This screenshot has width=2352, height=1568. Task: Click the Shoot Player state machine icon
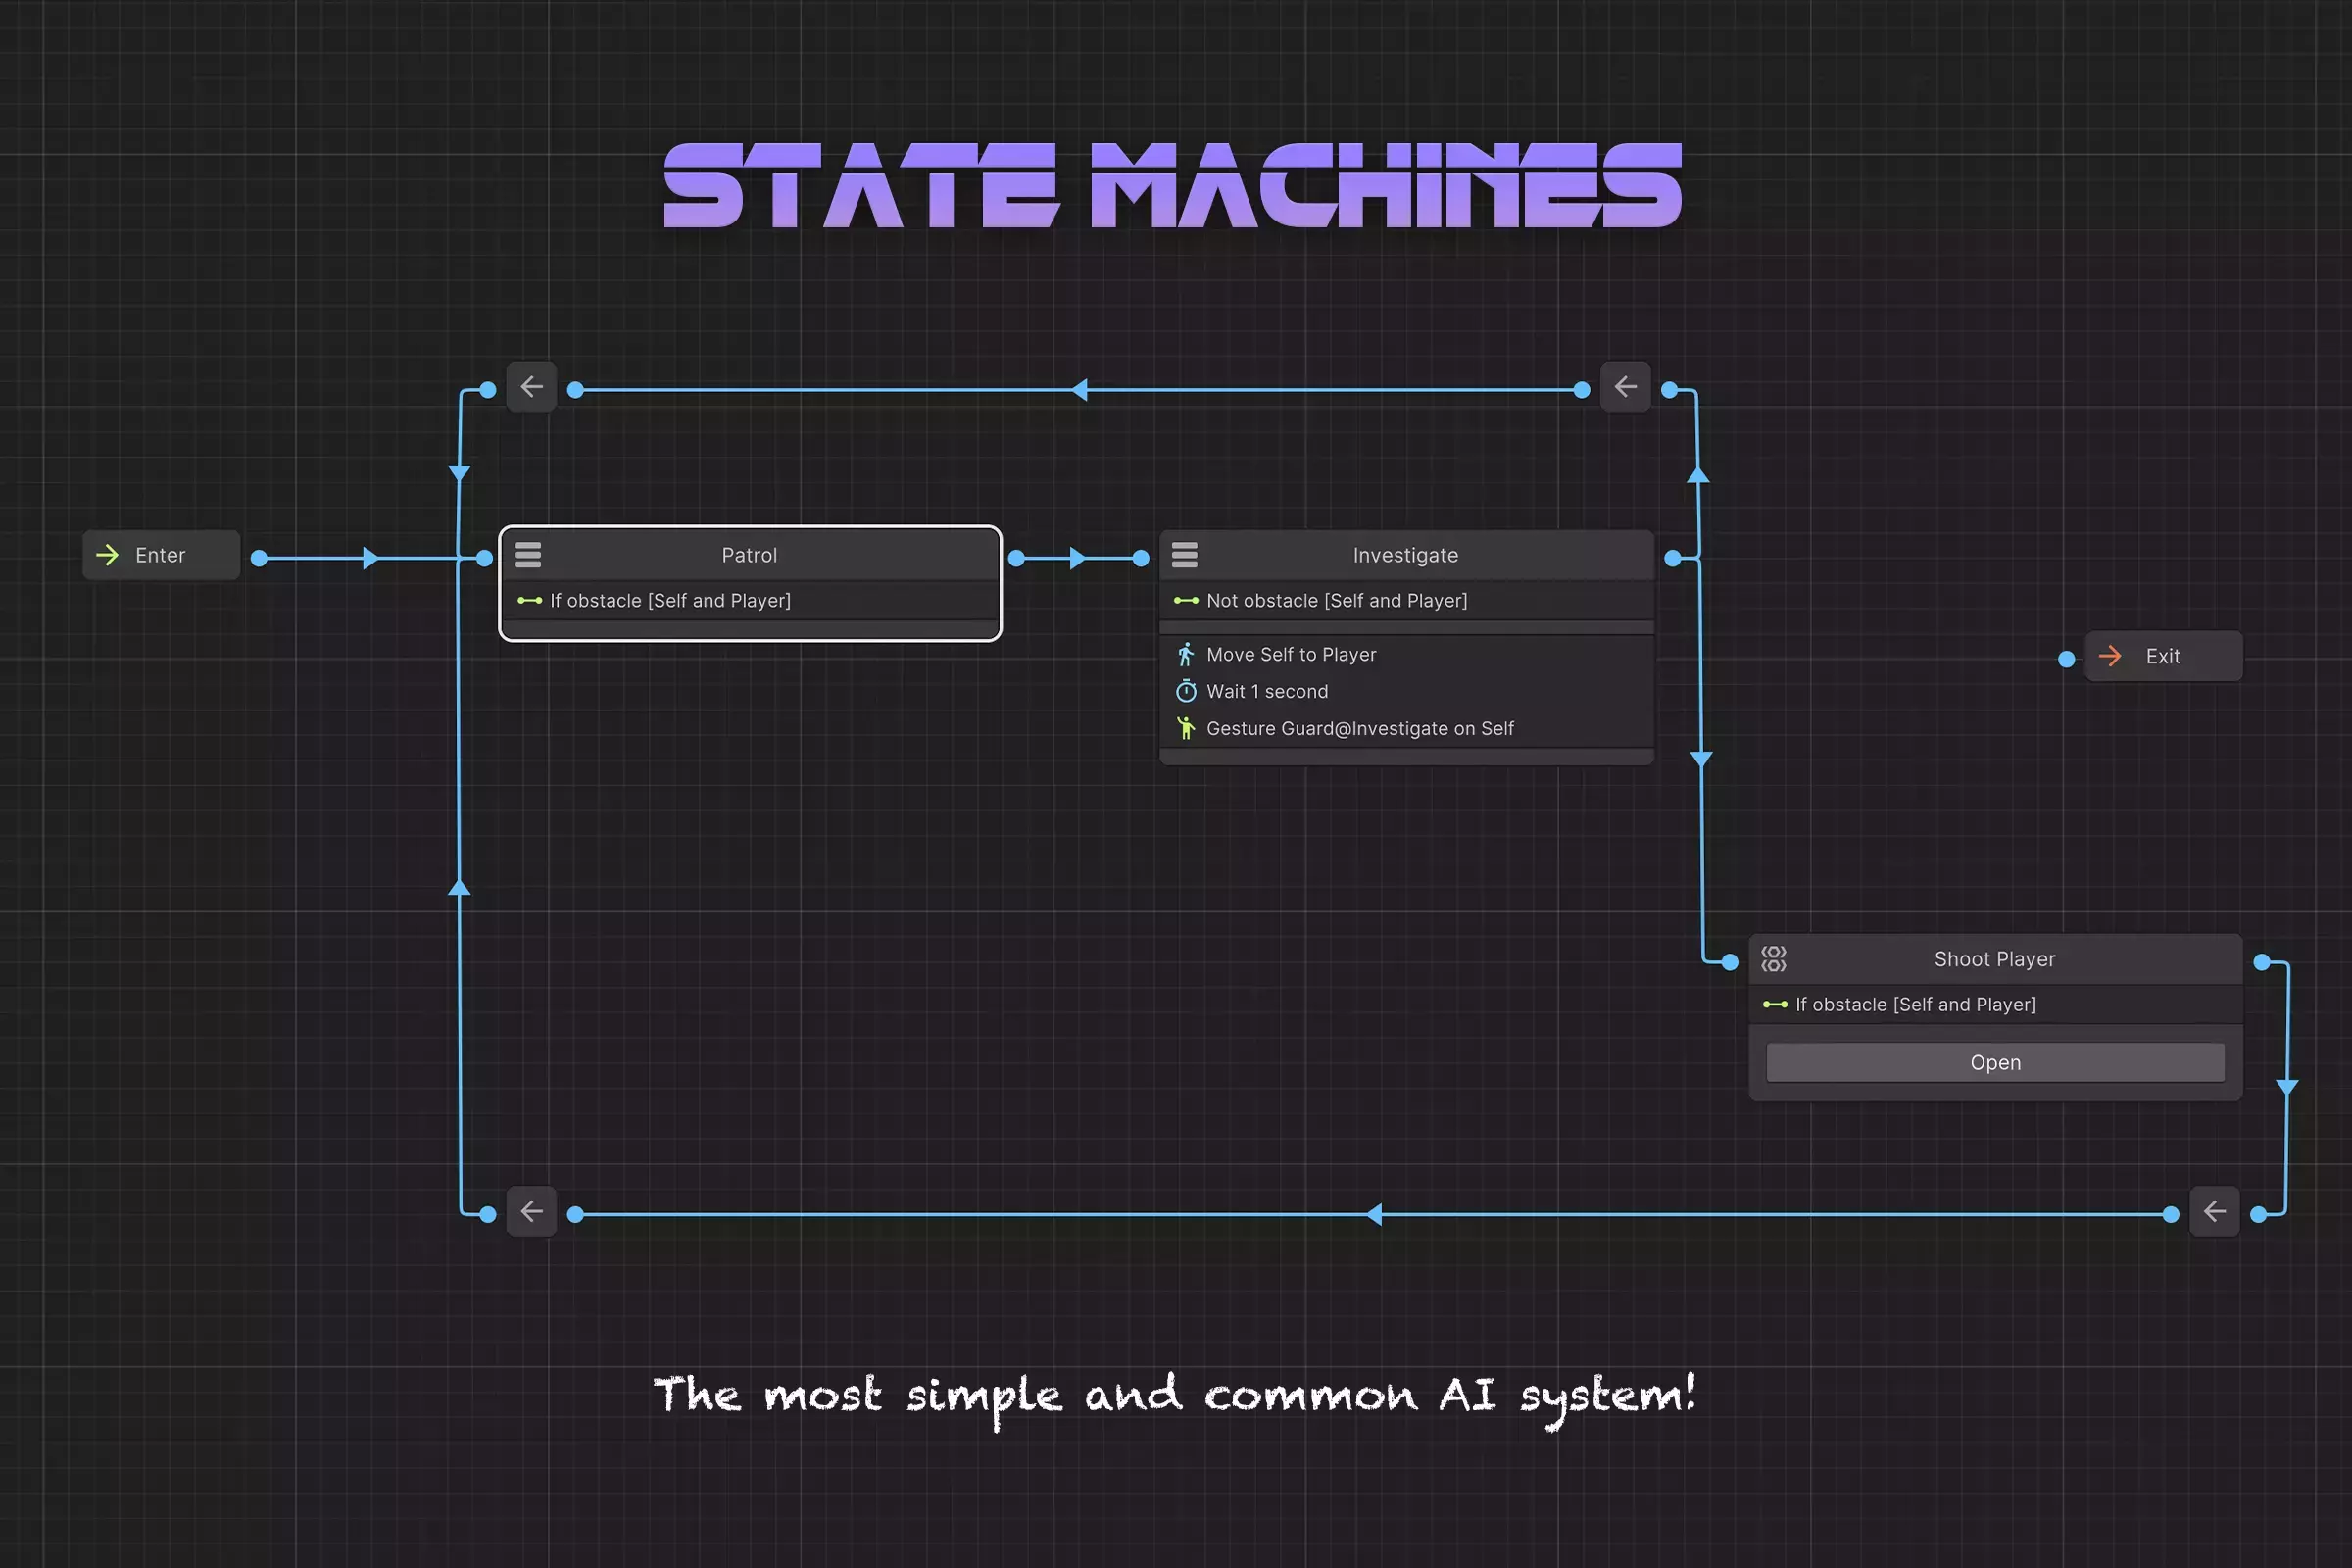click(x=1773, y=959)
